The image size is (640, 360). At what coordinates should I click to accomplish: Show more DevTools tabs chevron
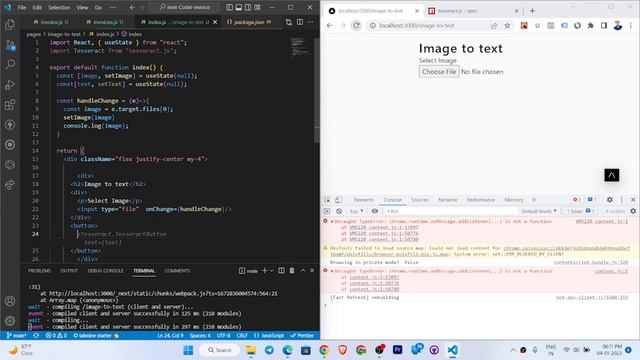coord(533,200)
